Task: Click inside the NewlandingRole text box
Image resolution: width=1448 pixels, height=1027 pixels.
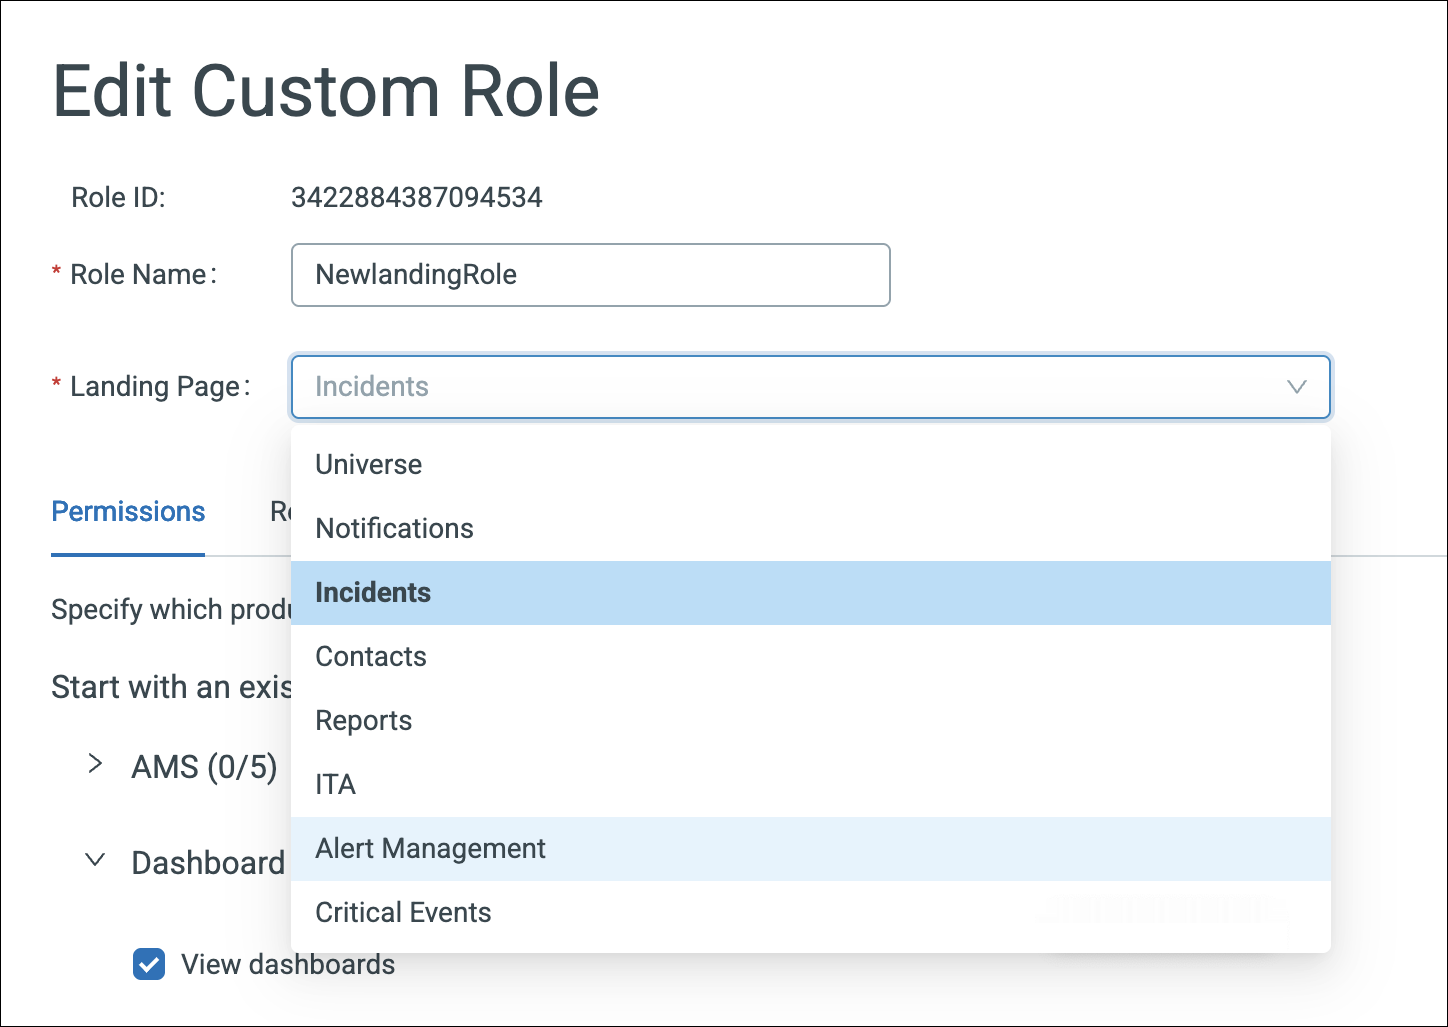Action: coord(590,275)
